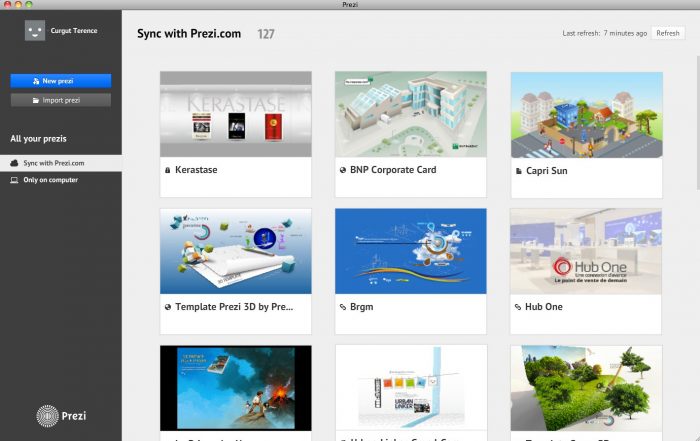Refresh the prezi list
This screenshot has height=441, width=700.
668,33
